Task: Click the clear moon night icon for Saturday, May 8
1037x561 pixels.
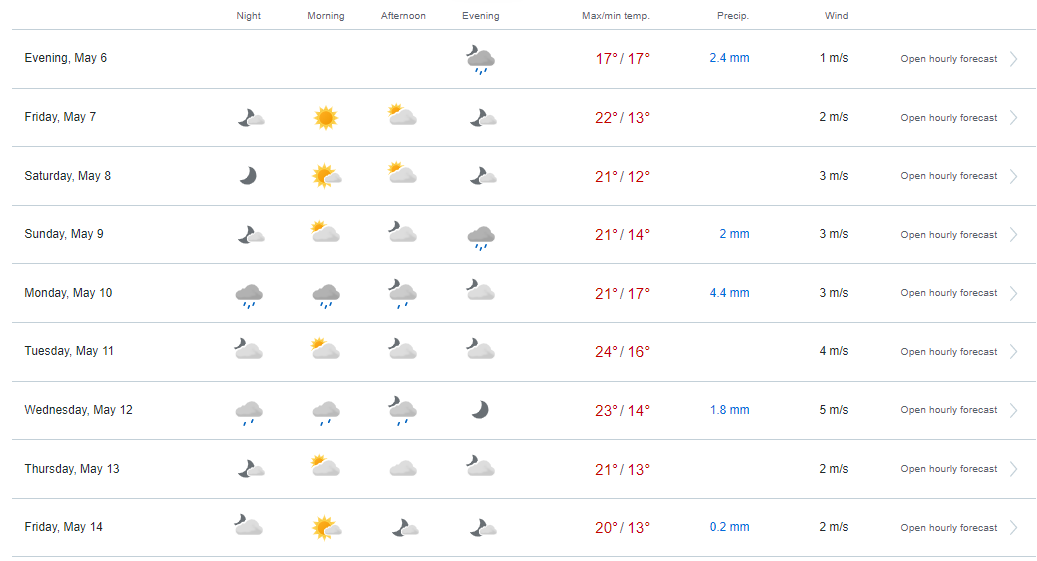Action: click(x=248, y=176)
